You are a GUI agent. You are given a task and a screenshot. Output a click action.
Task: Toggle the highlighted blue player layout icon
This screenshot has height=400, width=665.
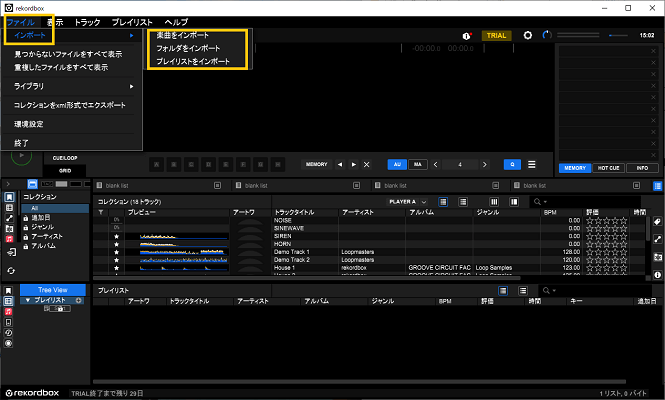pos(32,184)
